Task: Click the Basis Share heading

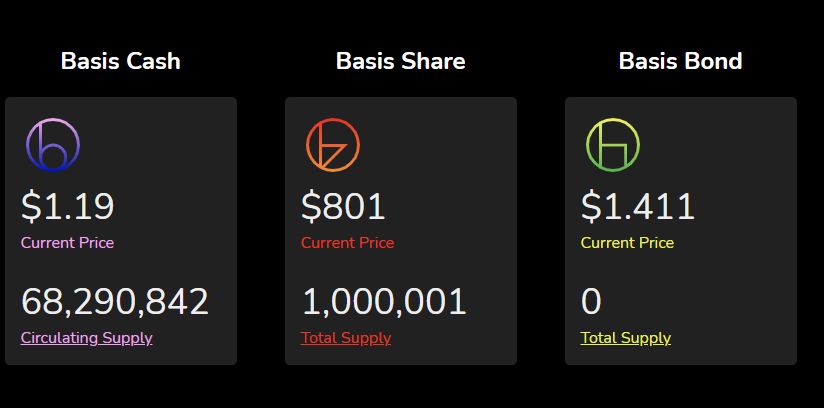Action: coord(401,61)
